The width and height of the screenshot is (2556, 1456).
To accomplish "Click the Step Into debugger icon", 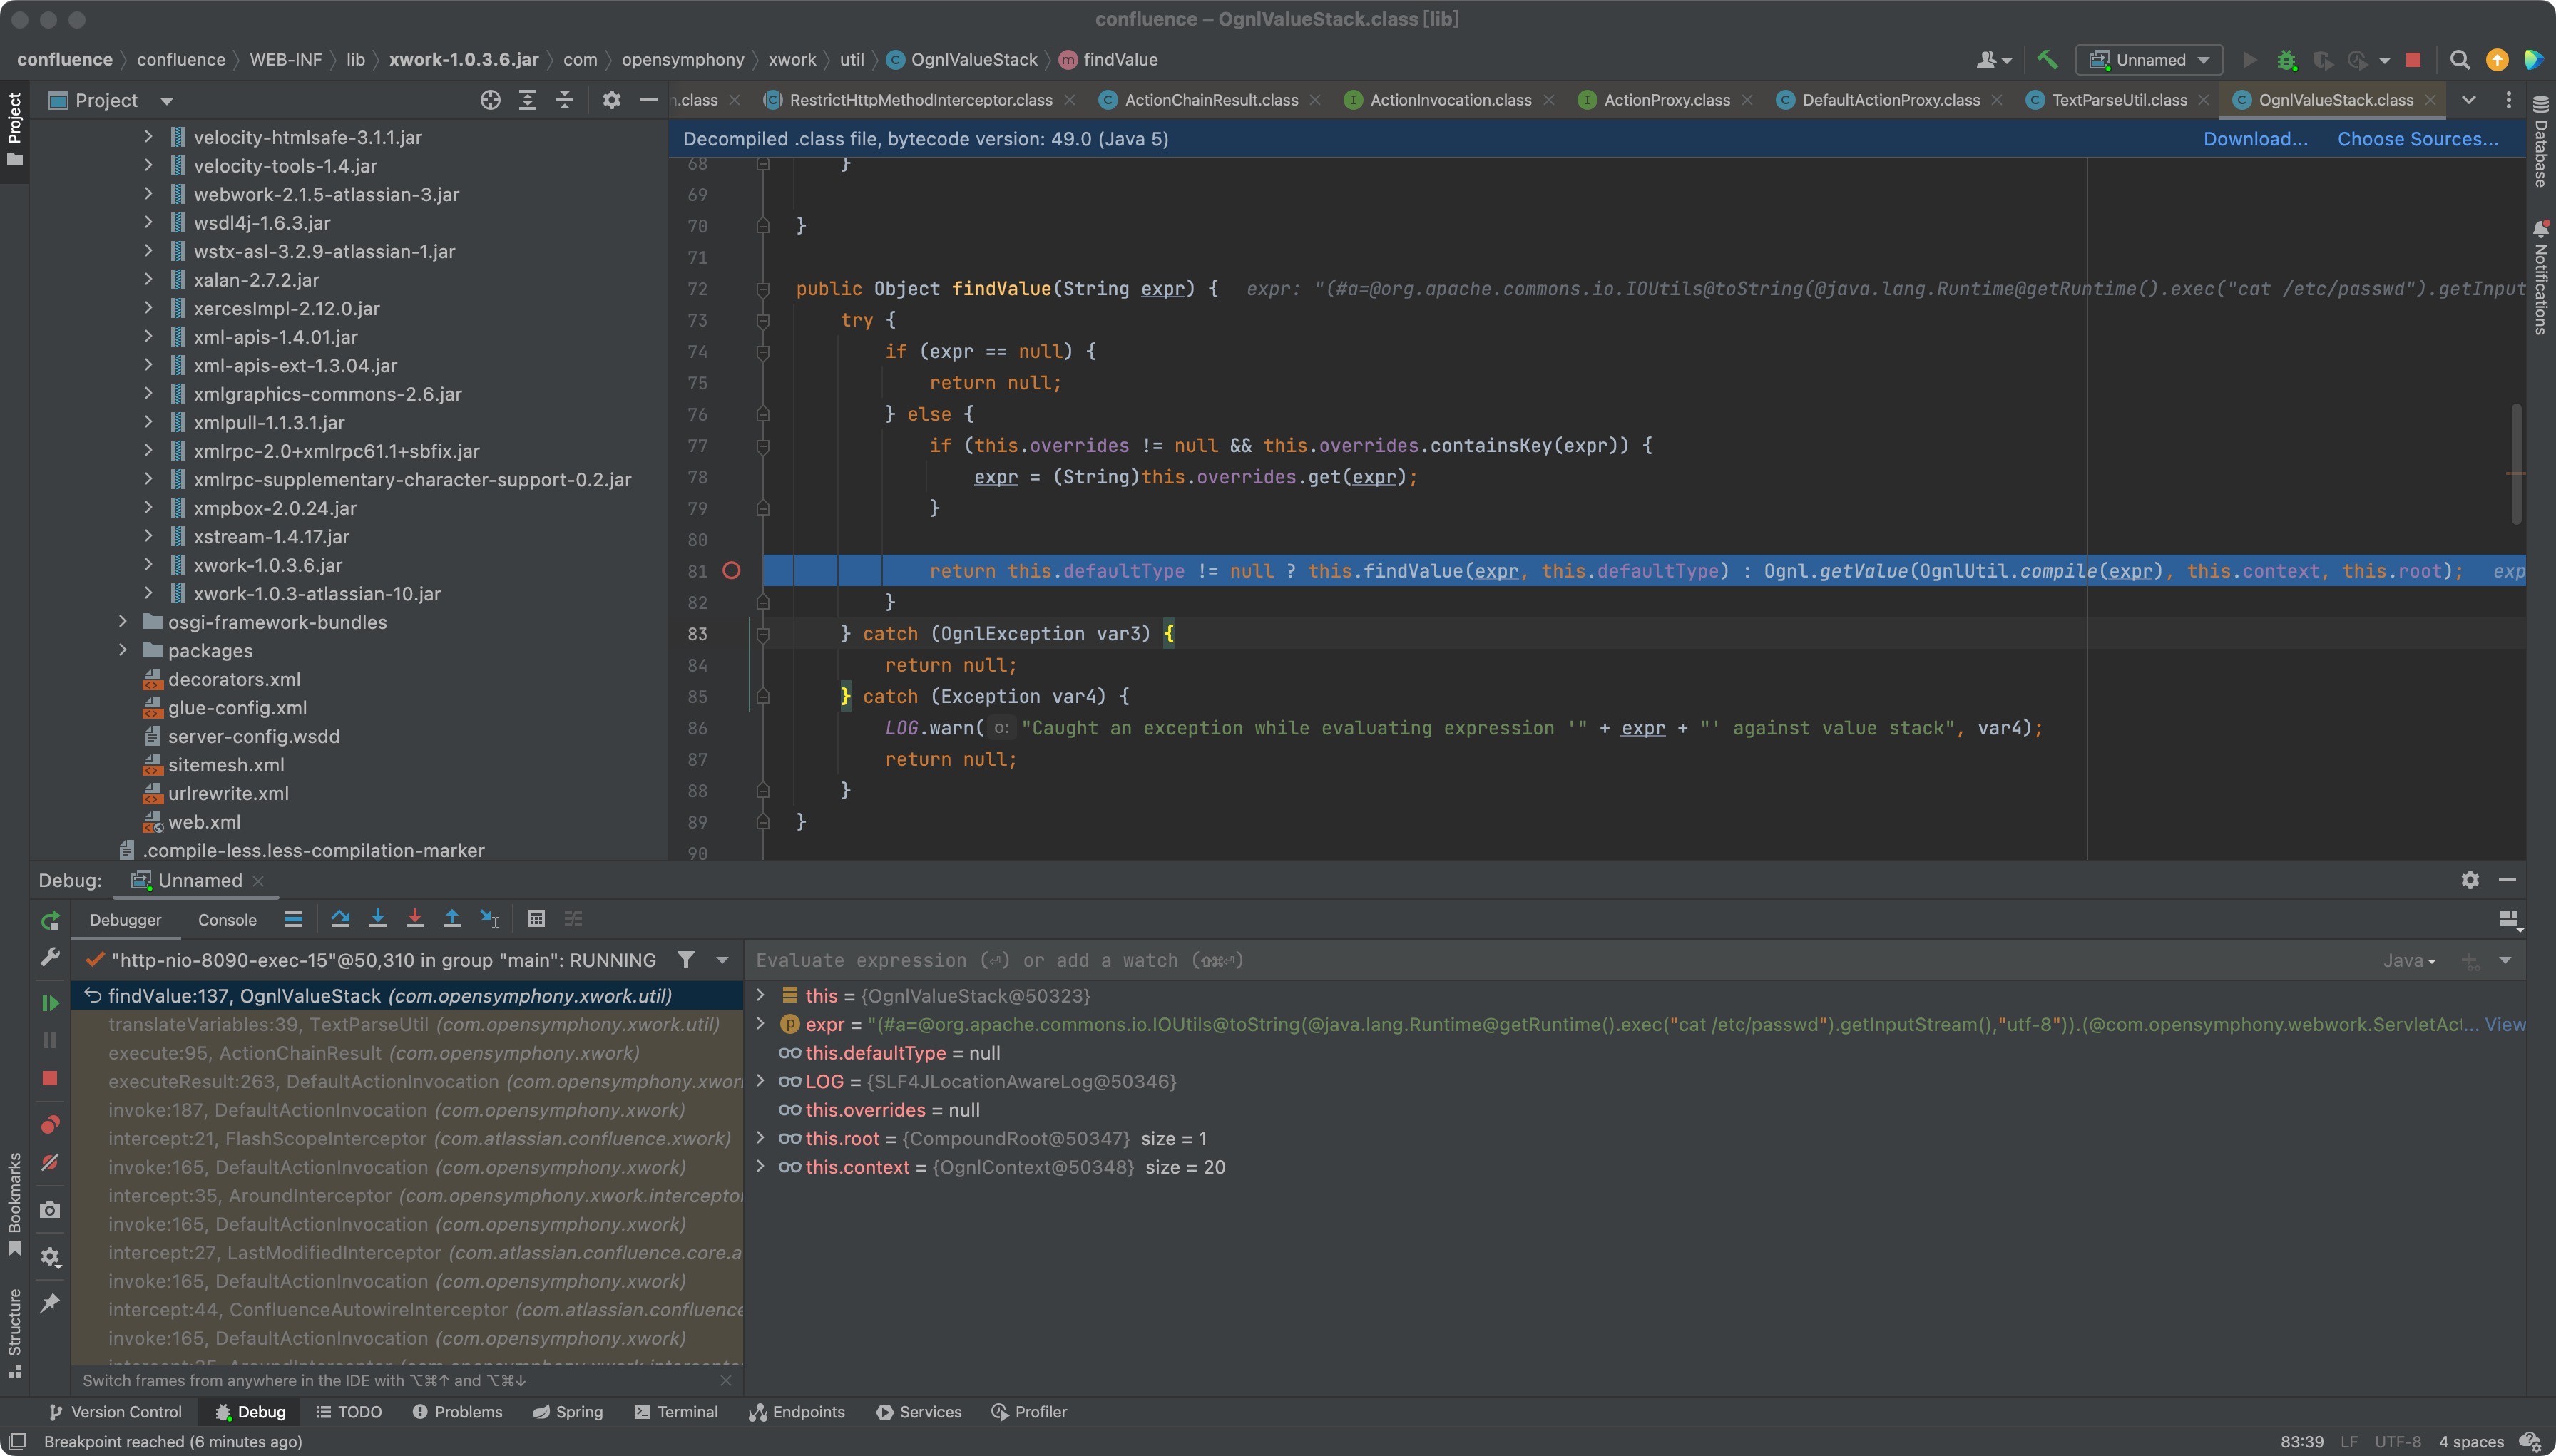I will tap(377, 919).
